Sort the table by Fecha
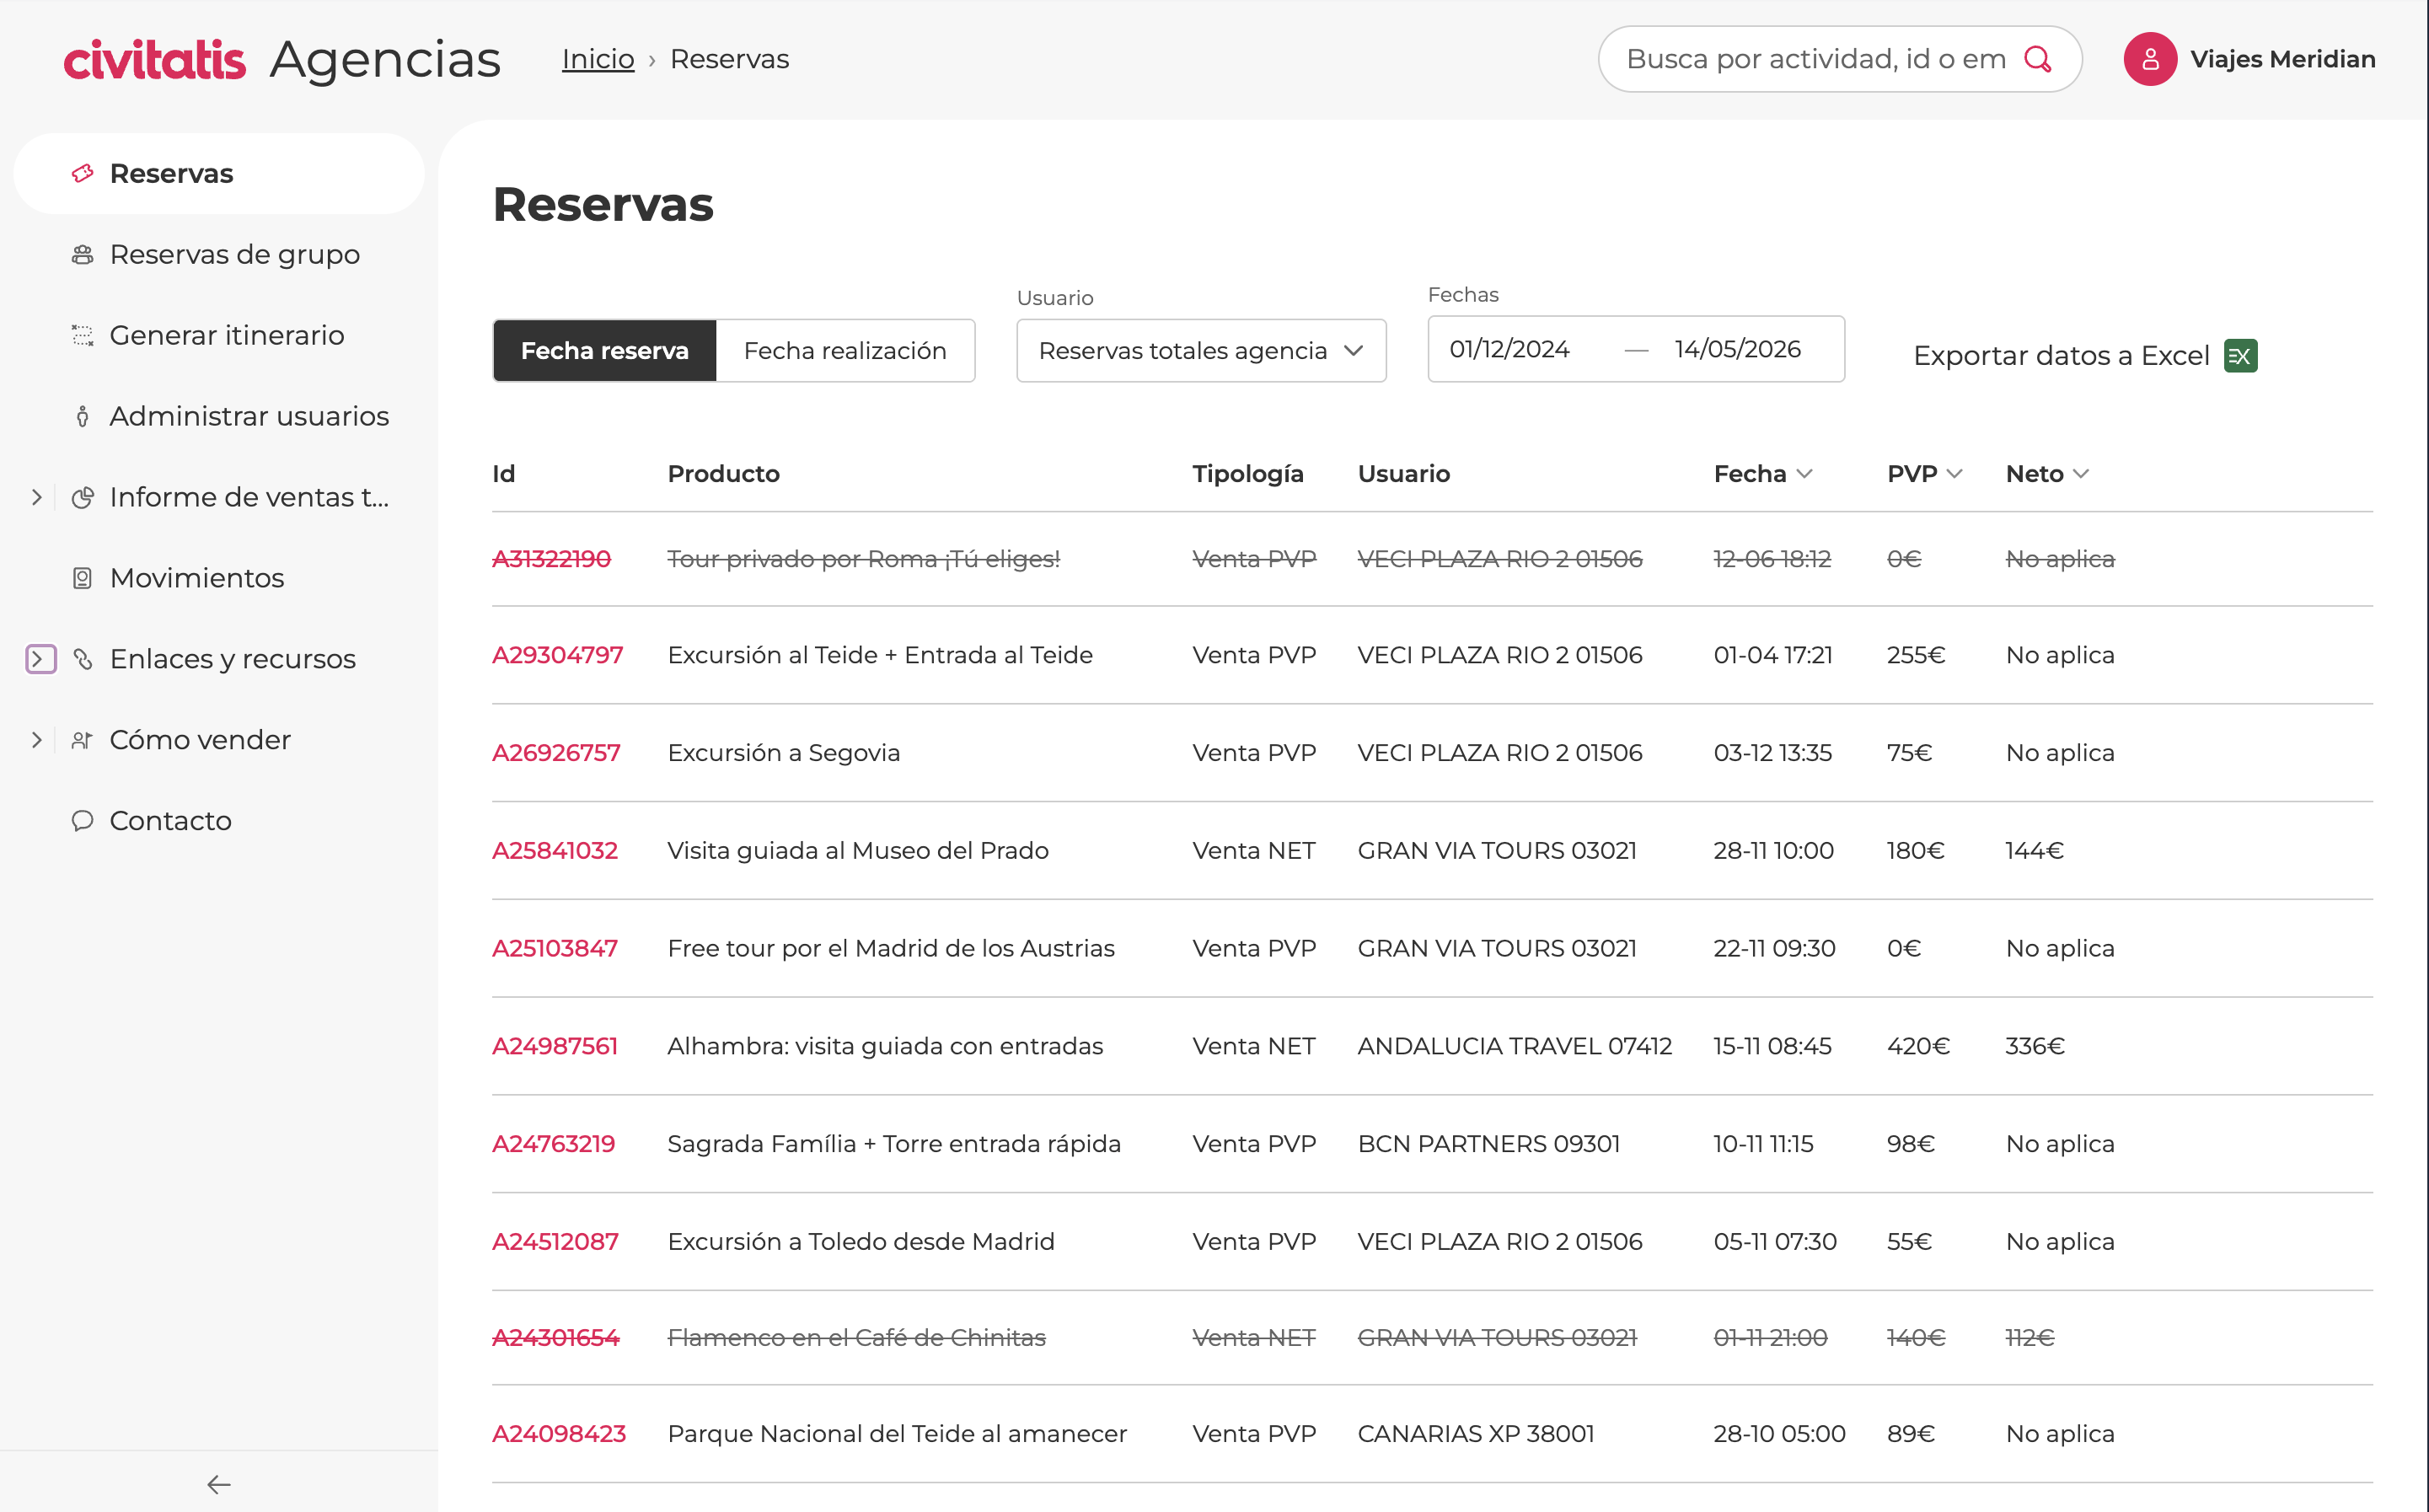Viewport: 2429px width, 1512px height. 1763,474
